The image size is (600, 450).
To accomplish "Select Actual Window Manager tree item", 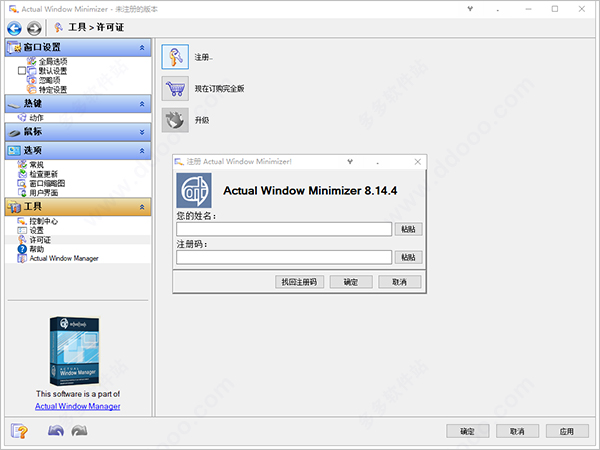I will pyautogui.click(x=64, y=258).
